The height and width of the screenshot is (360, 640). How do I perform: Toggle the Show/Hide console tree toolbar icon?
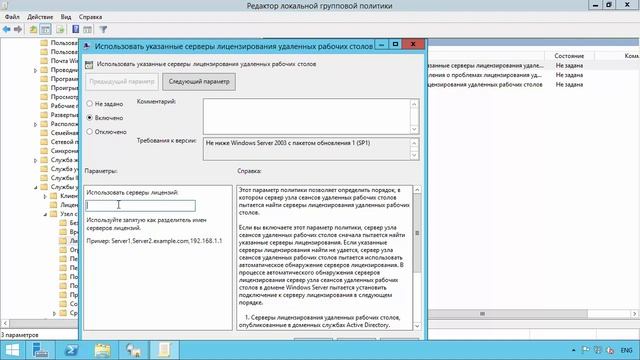[46, 29]
